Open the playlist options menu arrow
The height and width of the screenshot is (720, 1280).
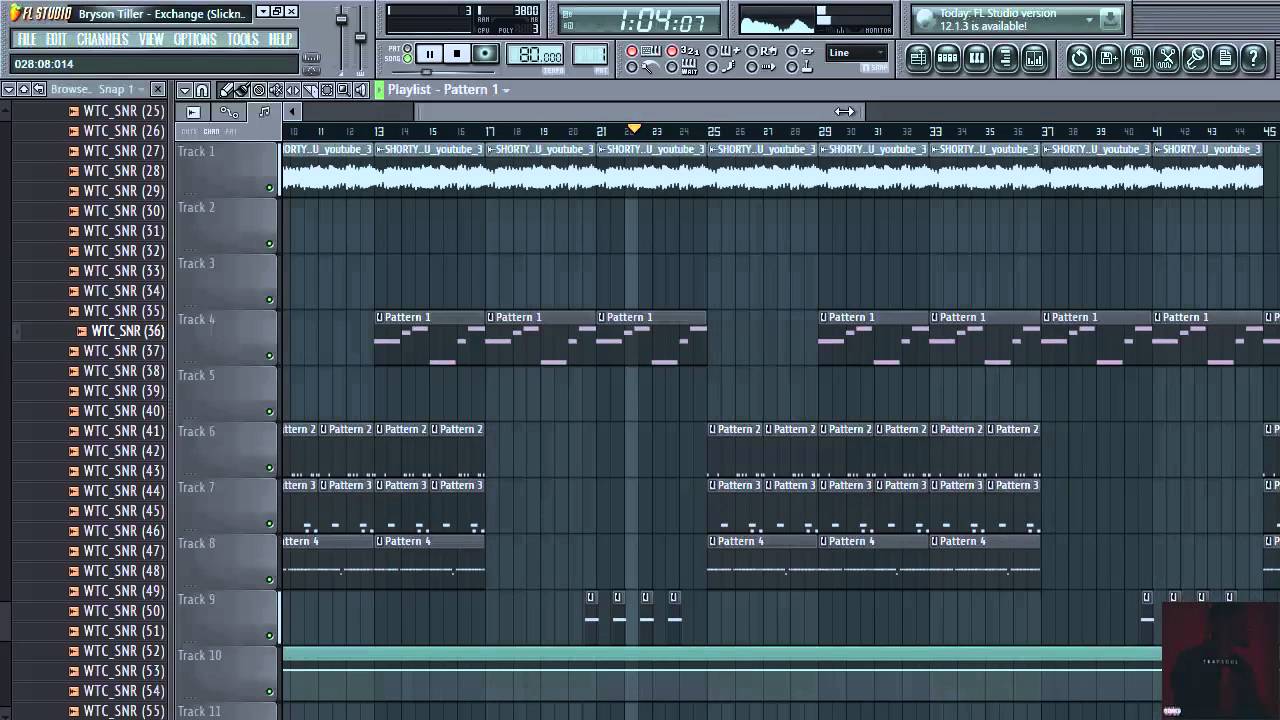(185, 90)
